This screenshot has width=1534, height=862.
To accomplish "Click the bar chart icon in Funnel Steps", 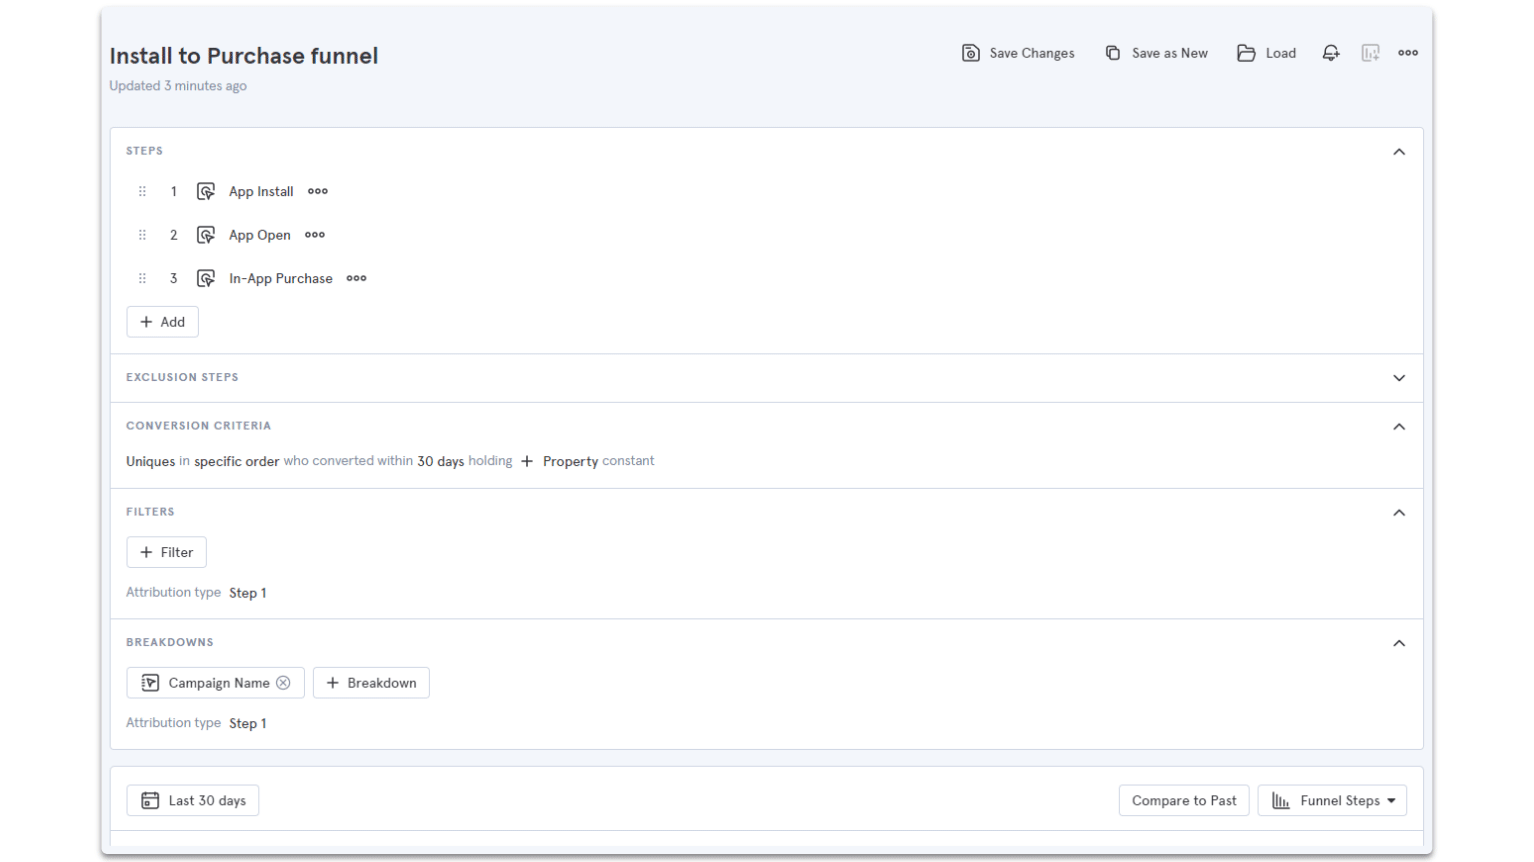I will tap(1281, 801).
